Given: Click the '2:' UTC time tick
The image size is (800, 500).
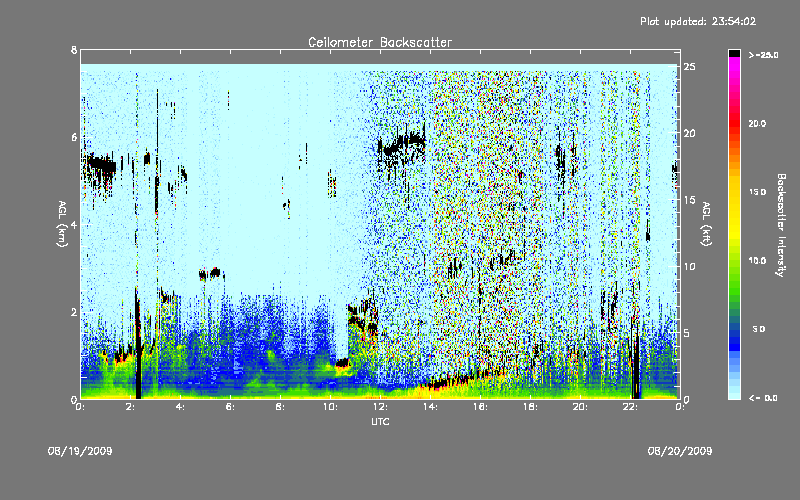Looking at the screenshot, I should point(130,407).
